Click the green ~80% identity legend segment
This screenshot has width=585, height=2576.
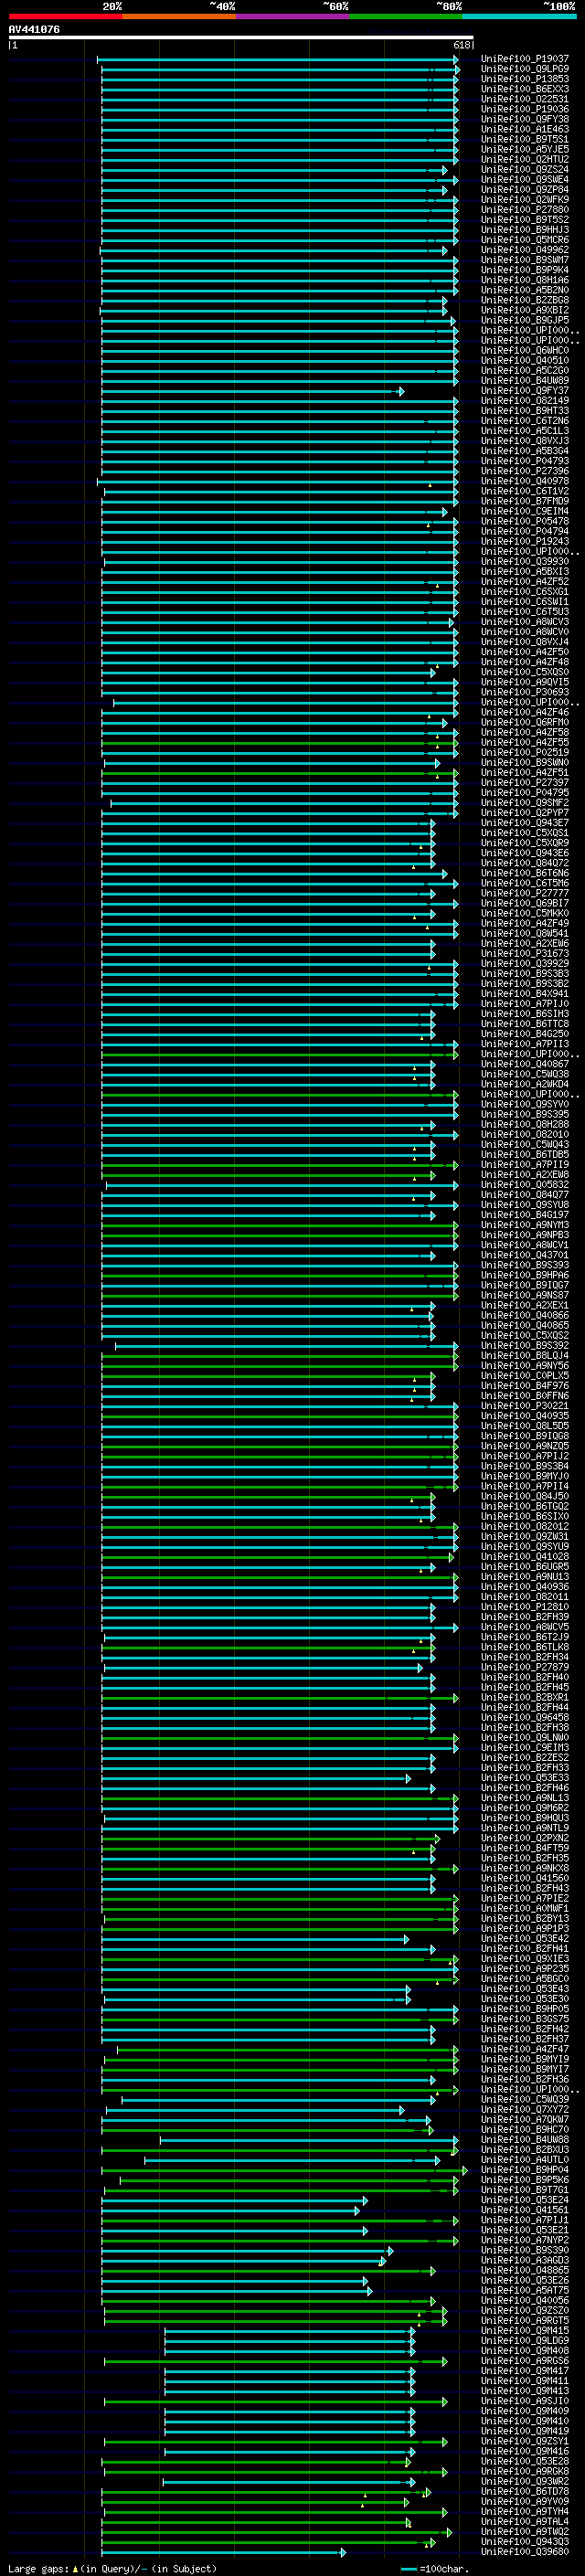coord(405,16)
